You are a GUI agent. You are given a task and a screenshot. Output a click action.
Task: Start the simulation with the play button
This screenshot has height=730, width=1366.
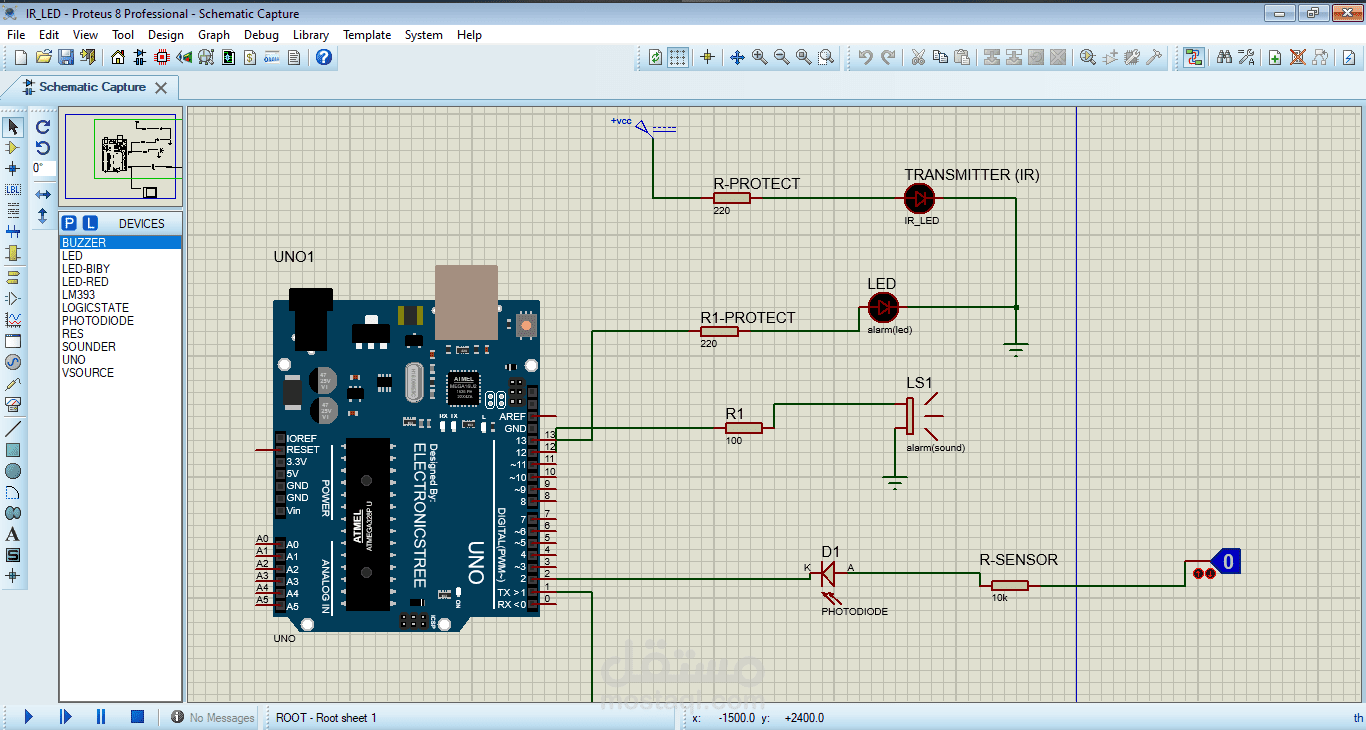click(x=28, y=717)
